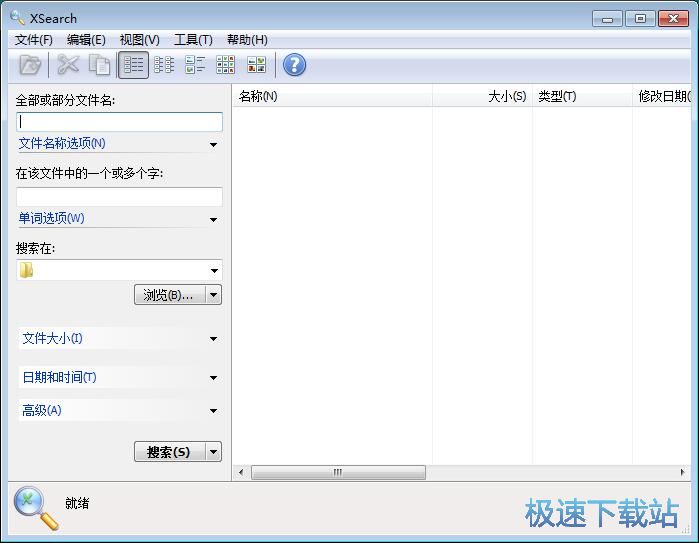Focus the 全部或部分文件名 input field

119,122
